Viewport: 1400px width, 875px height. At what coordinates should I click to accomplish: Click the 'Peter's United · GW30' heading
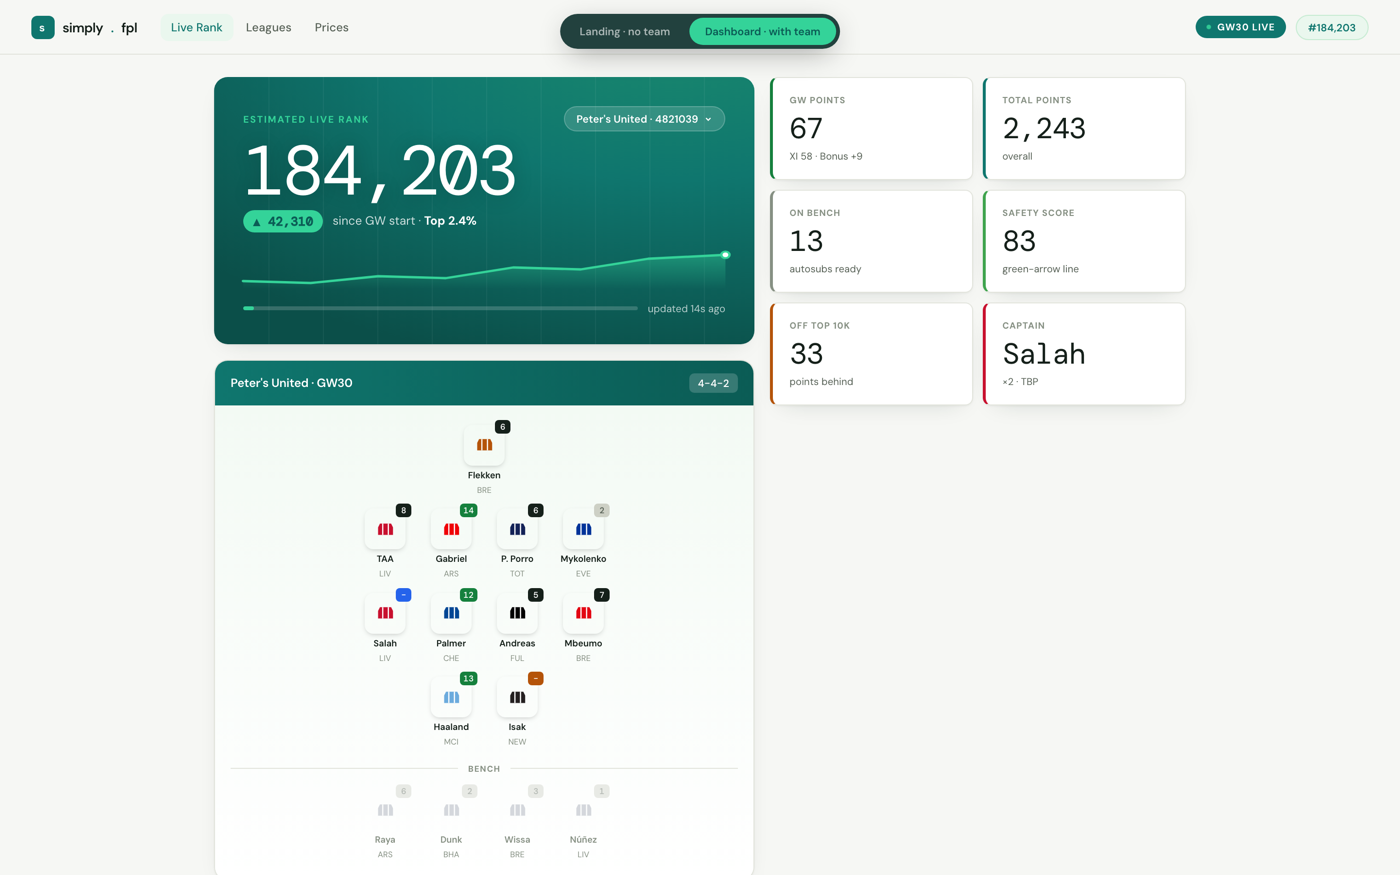[291, 383]
